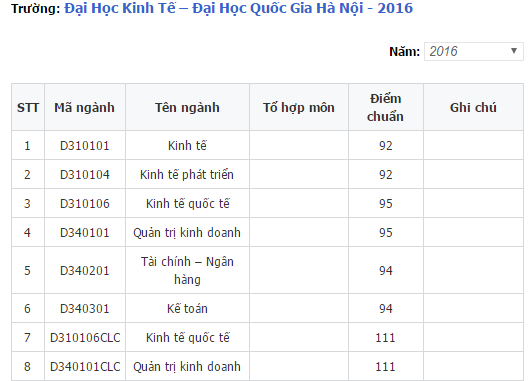Select score 94 for Tài chính – Ngân hàng
The width and height of the screenshot is (529, 381).
click(x=386, y=270)
